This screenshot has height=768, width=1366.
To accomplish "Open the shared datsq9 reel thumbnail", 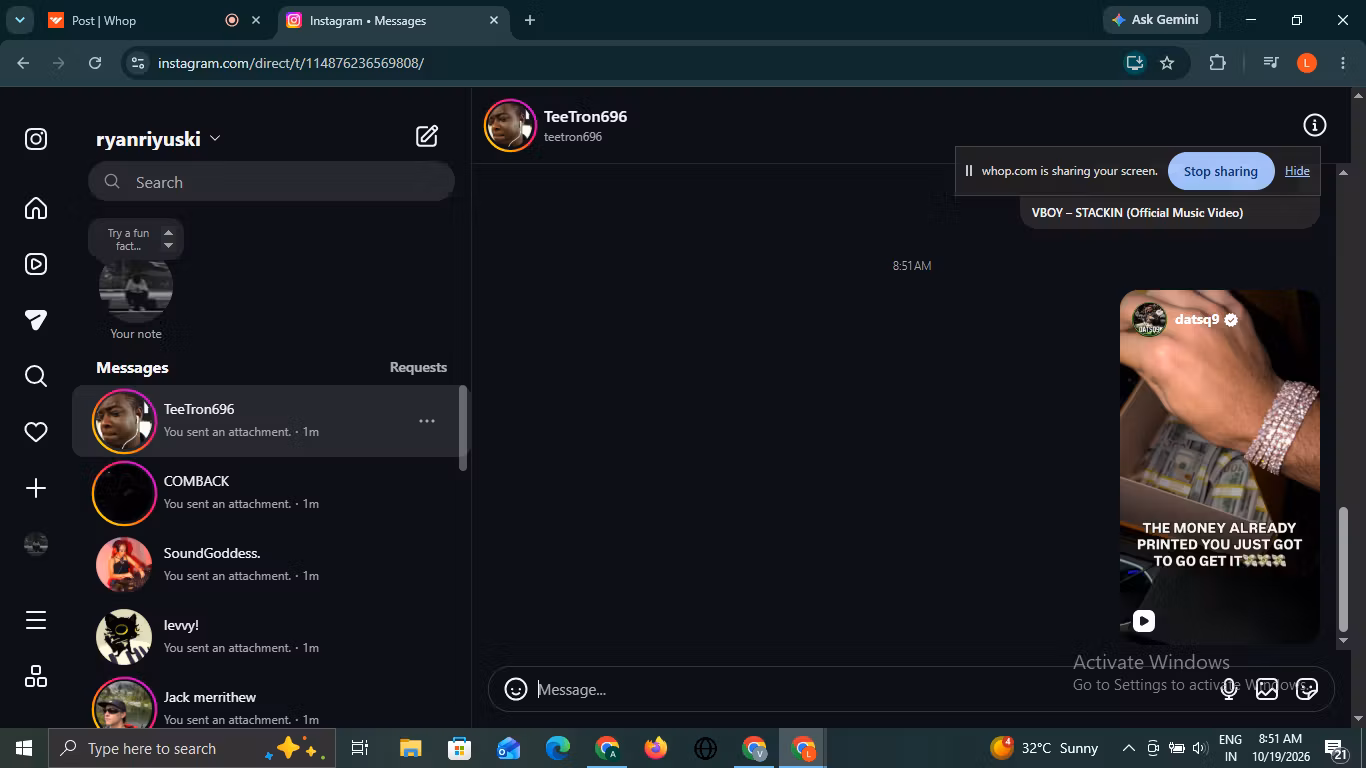I will click(x=1220, y=466).
